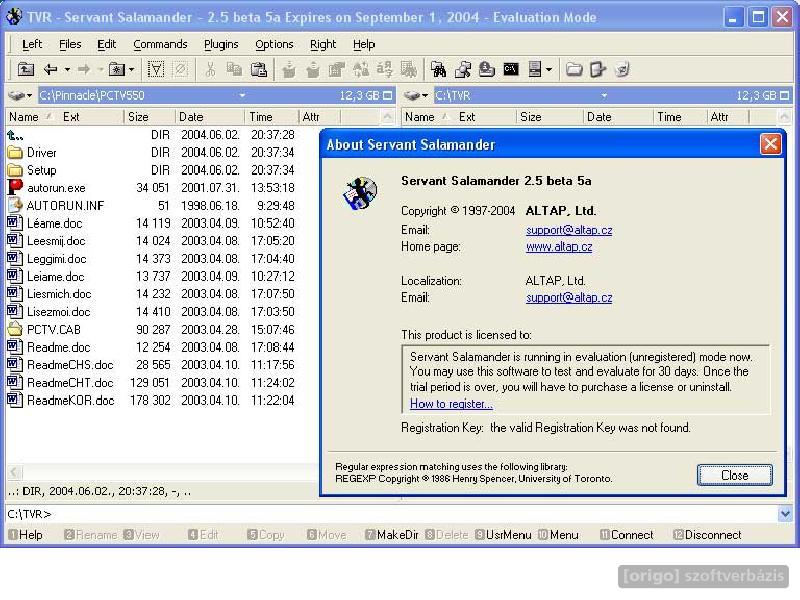This screenshot has width=800, height=600.
Task: Click the Salamander logo in About dialog
Action: 360,193
